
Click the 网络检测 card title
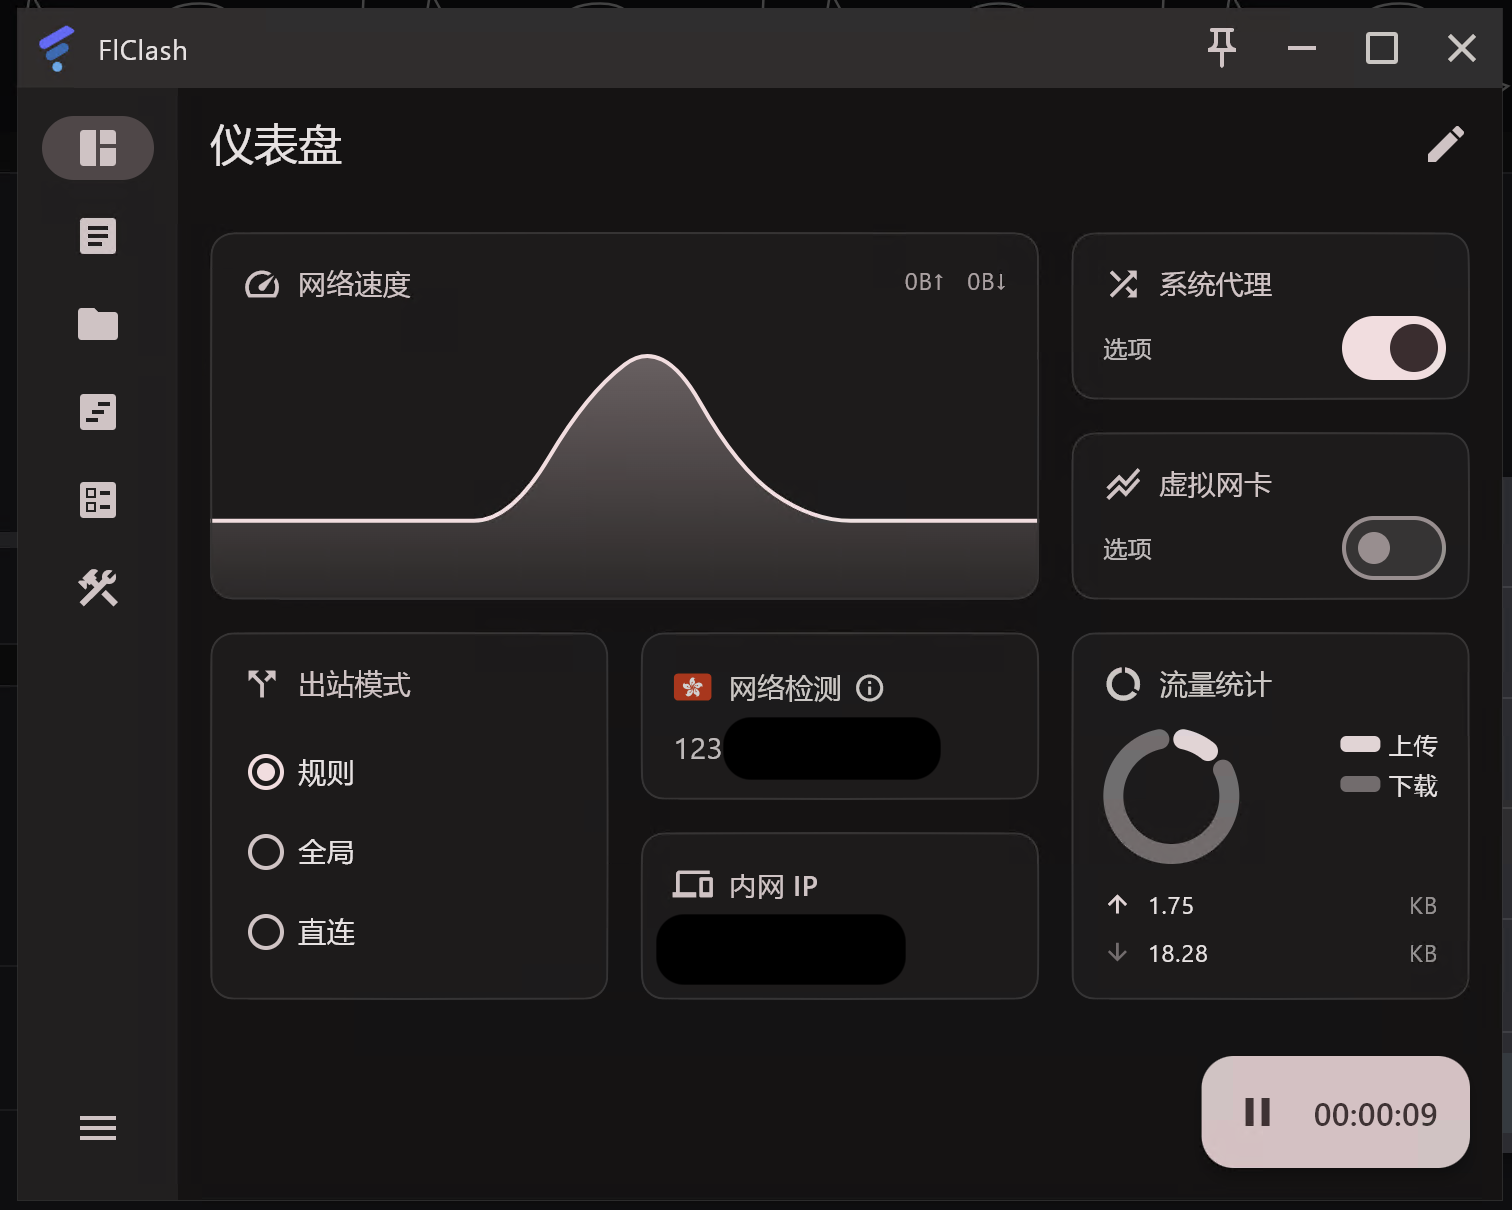pos(785,688)
